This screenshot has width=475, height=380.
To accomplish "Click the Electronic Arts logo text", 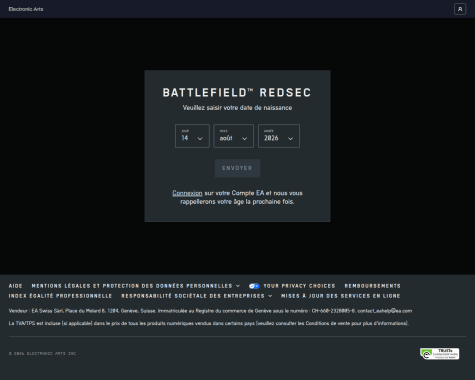I will click(x=26, y=9).
